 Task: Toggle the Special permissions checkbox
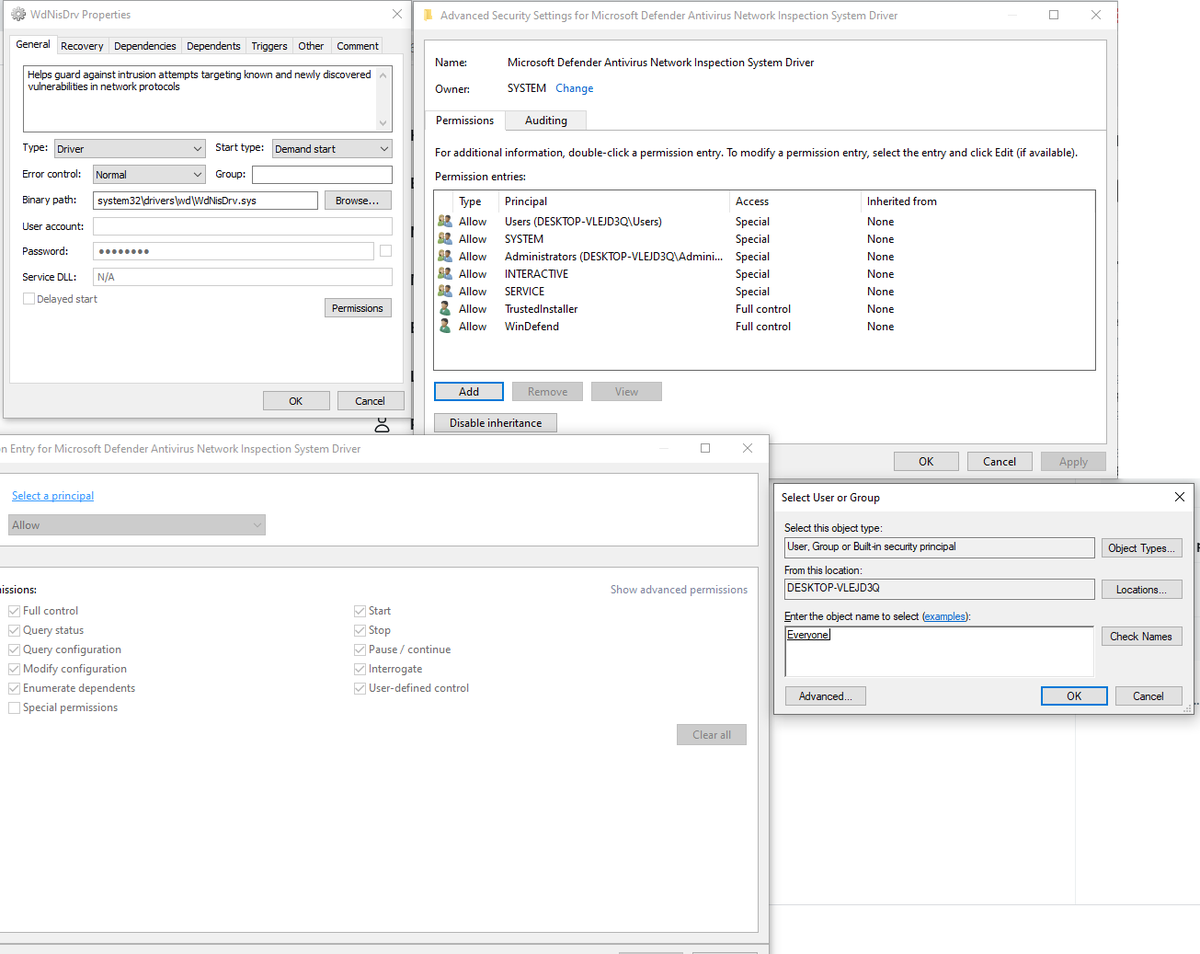14,707
